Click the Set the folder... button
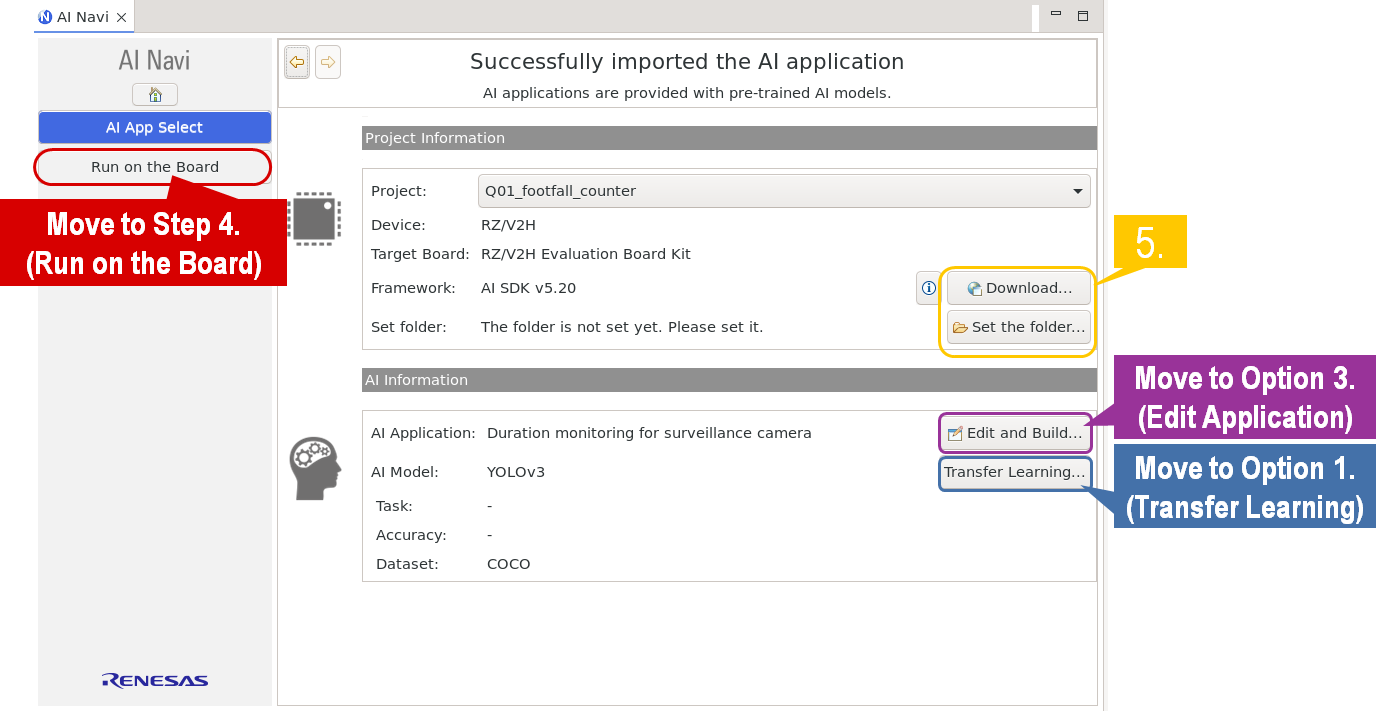The height and width of the screenshot is (711, 1384). [1018, 327]
